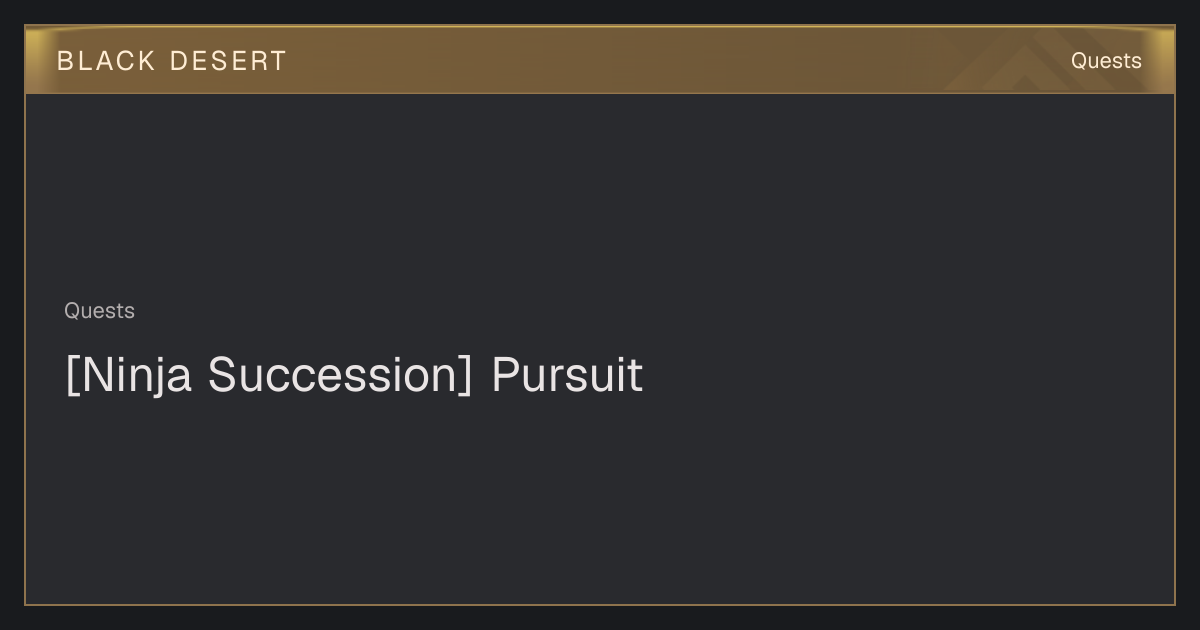Click the gold border at the card bottom
The width and height of the screenshot is (1200, 630).
point(600,604)
